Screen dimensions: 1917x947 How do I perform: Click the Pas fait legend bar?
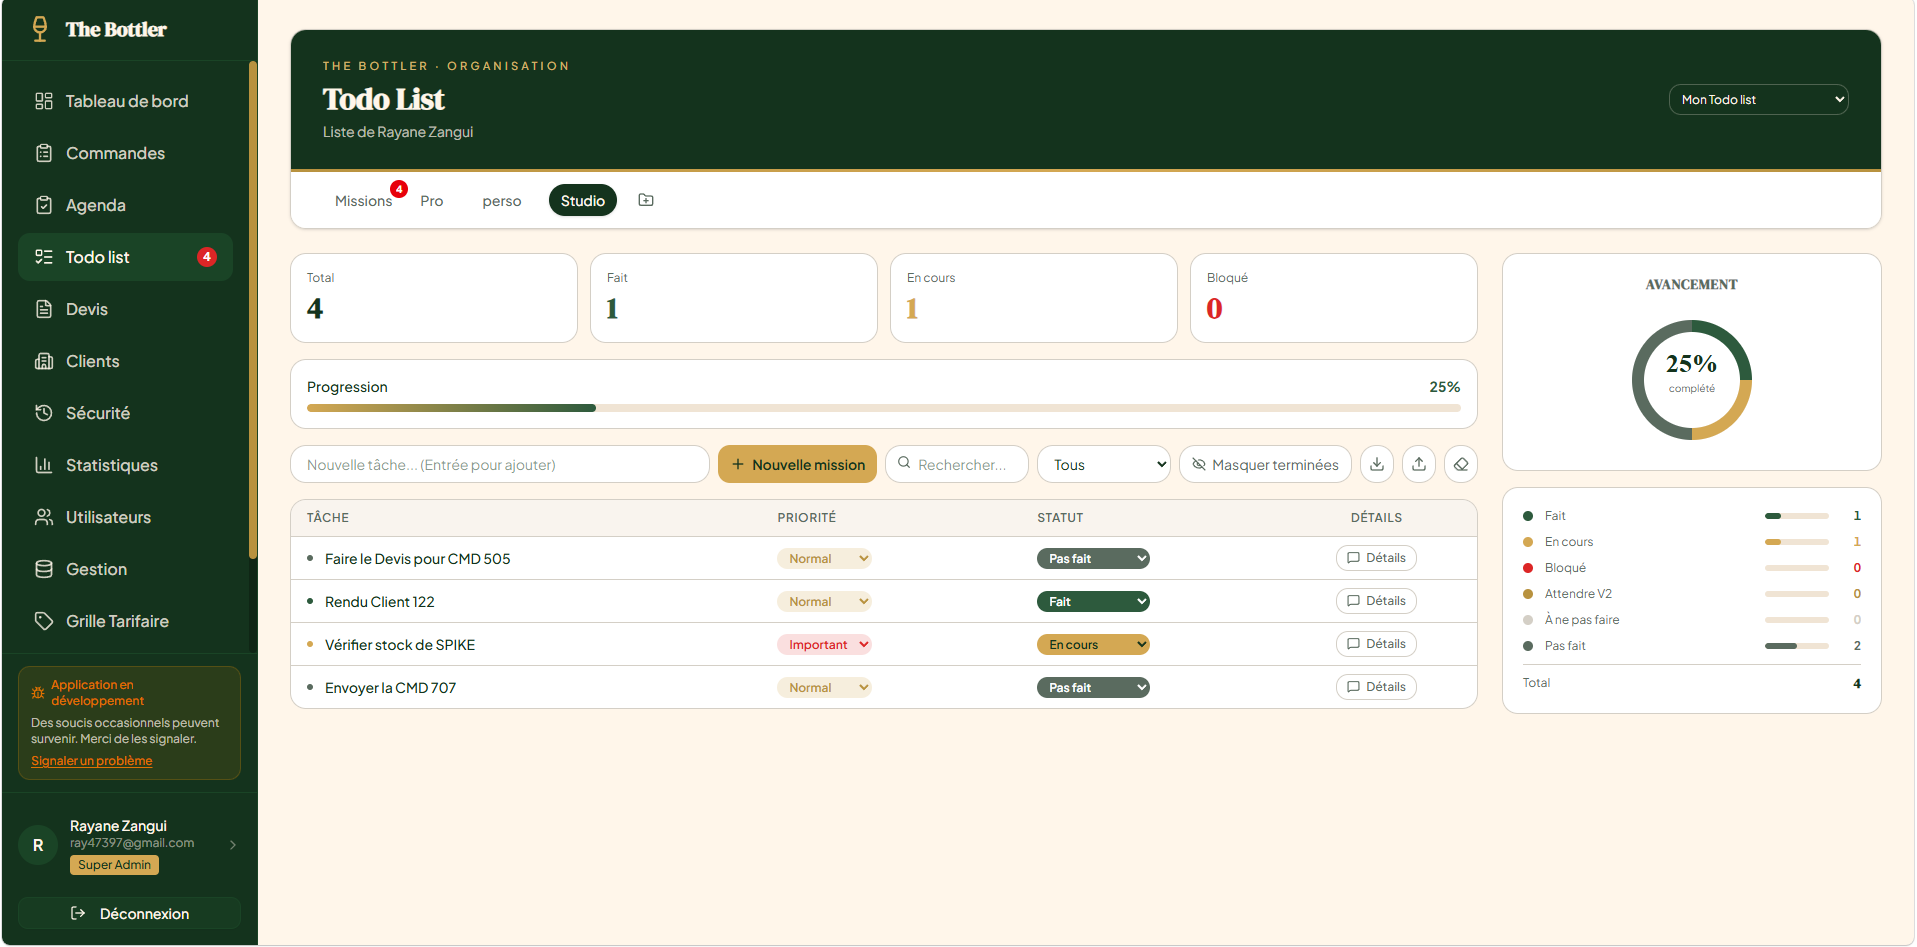[1797, 646]
